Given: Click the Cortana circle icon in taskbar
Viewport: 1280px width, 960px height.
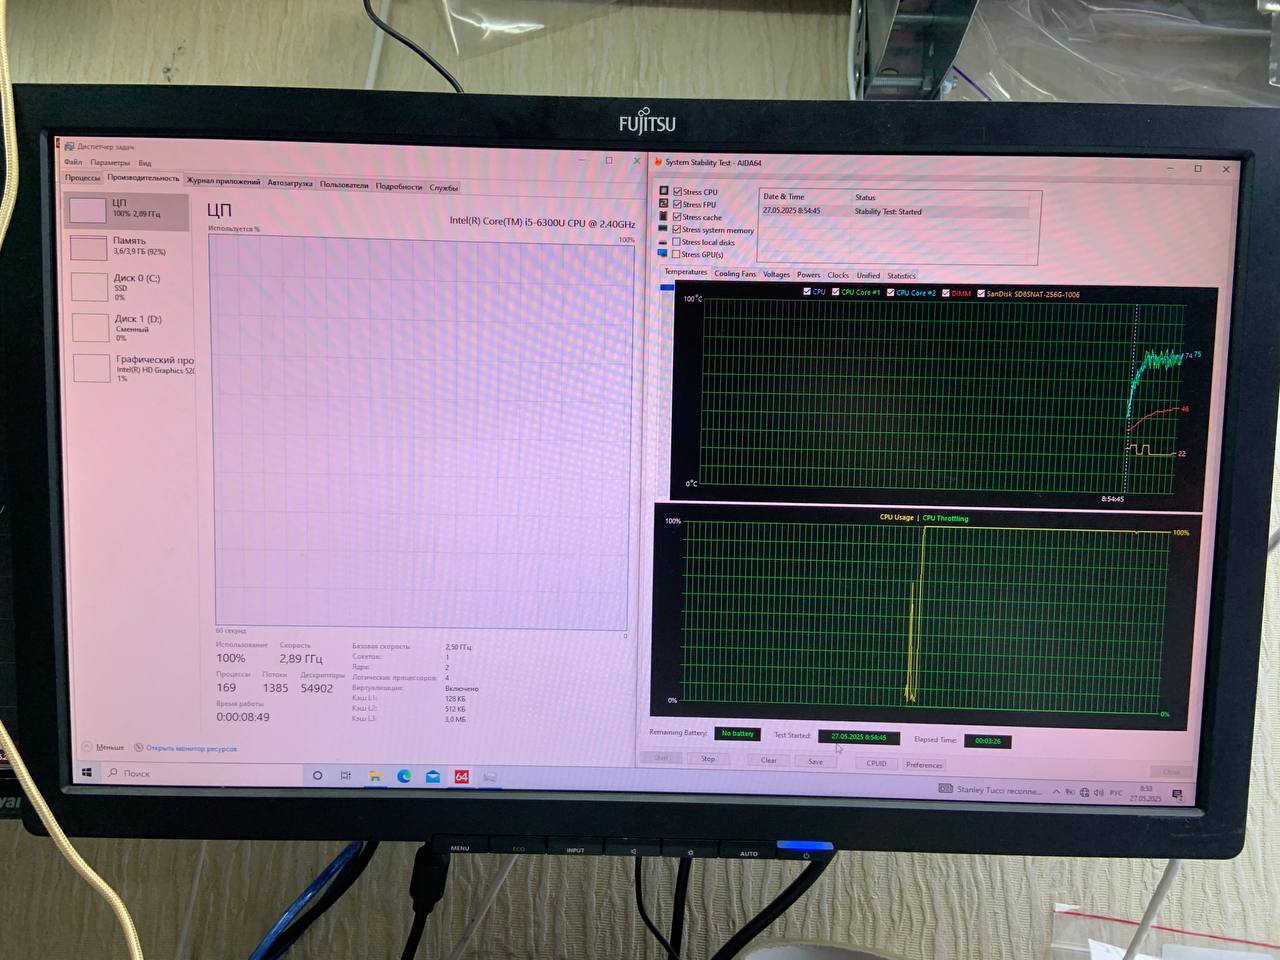Looking at the screenshot, I should coord(318,776).
